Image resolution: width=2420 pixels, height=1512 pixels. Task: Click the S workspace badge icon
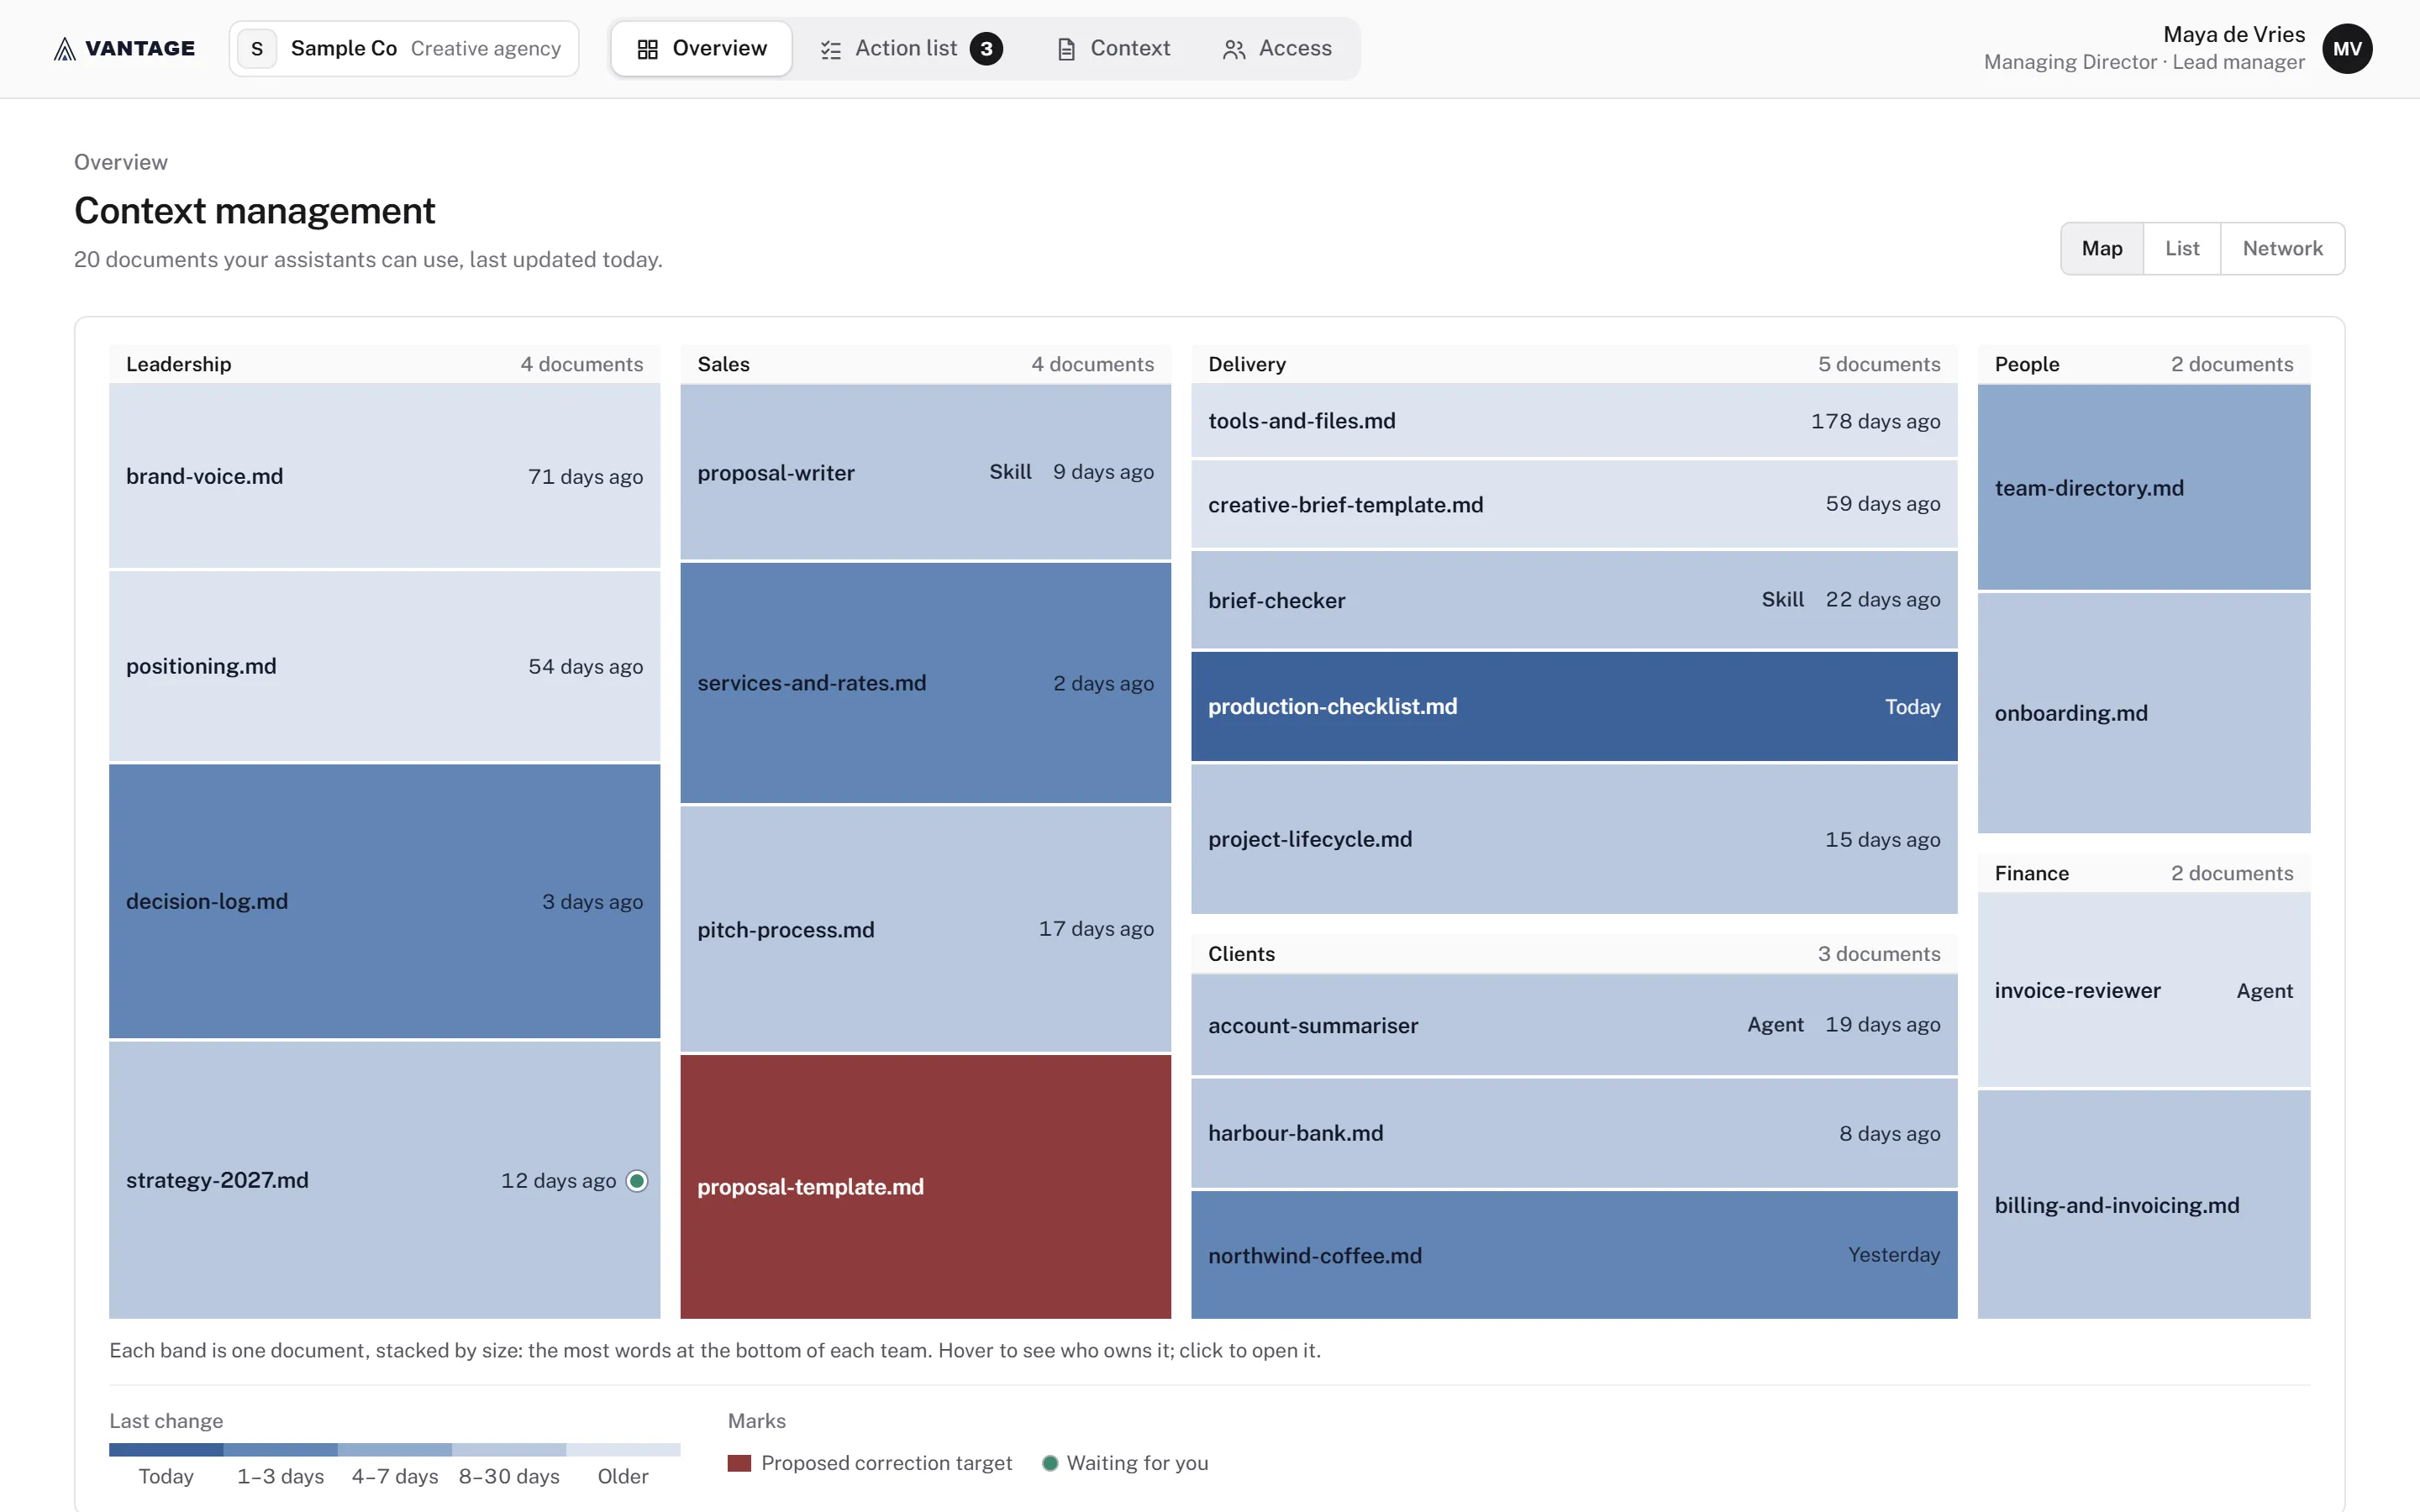(257, 49)
